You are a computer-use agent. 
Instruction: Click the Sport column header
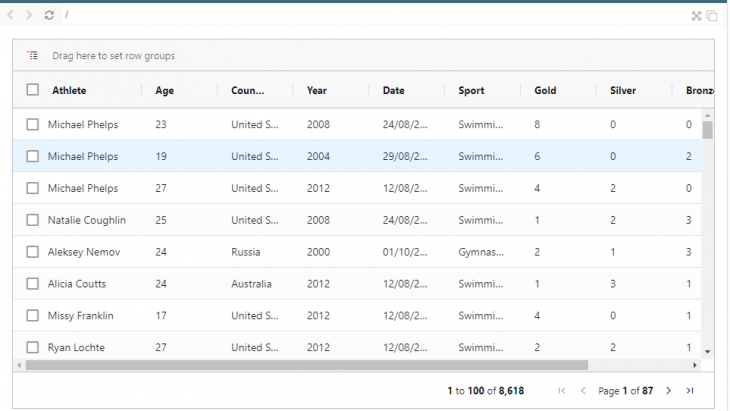pos(471,90)
